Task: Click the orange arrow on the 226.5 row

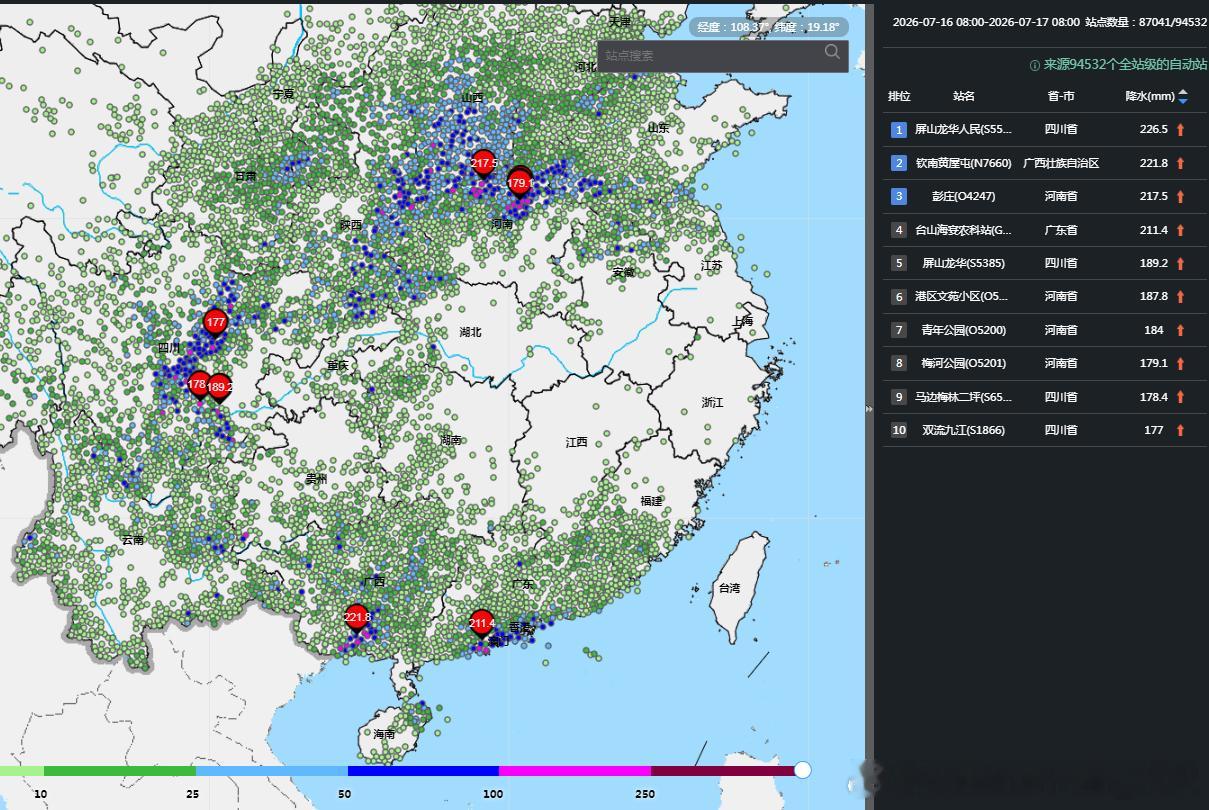Action: tap(1180, 129)
